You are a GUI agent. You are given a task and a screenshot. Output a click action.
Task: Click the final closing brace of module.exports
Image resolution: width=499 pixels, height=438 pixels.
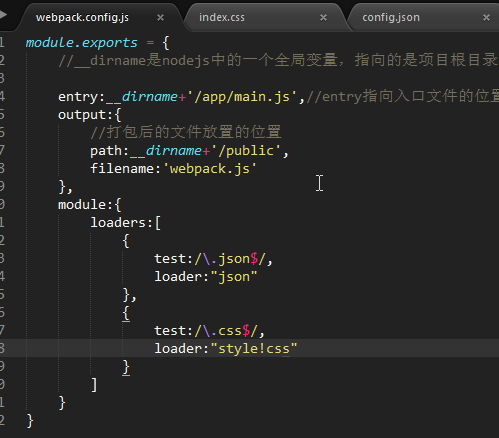point(30,421)
